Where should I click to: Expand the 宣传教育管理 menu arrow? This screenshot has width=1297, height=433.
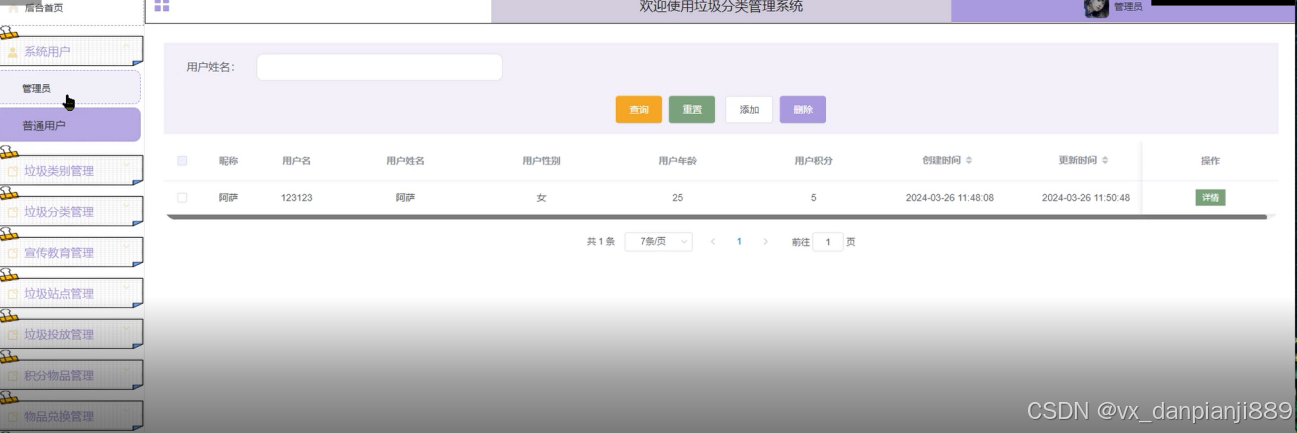point(126,248)
